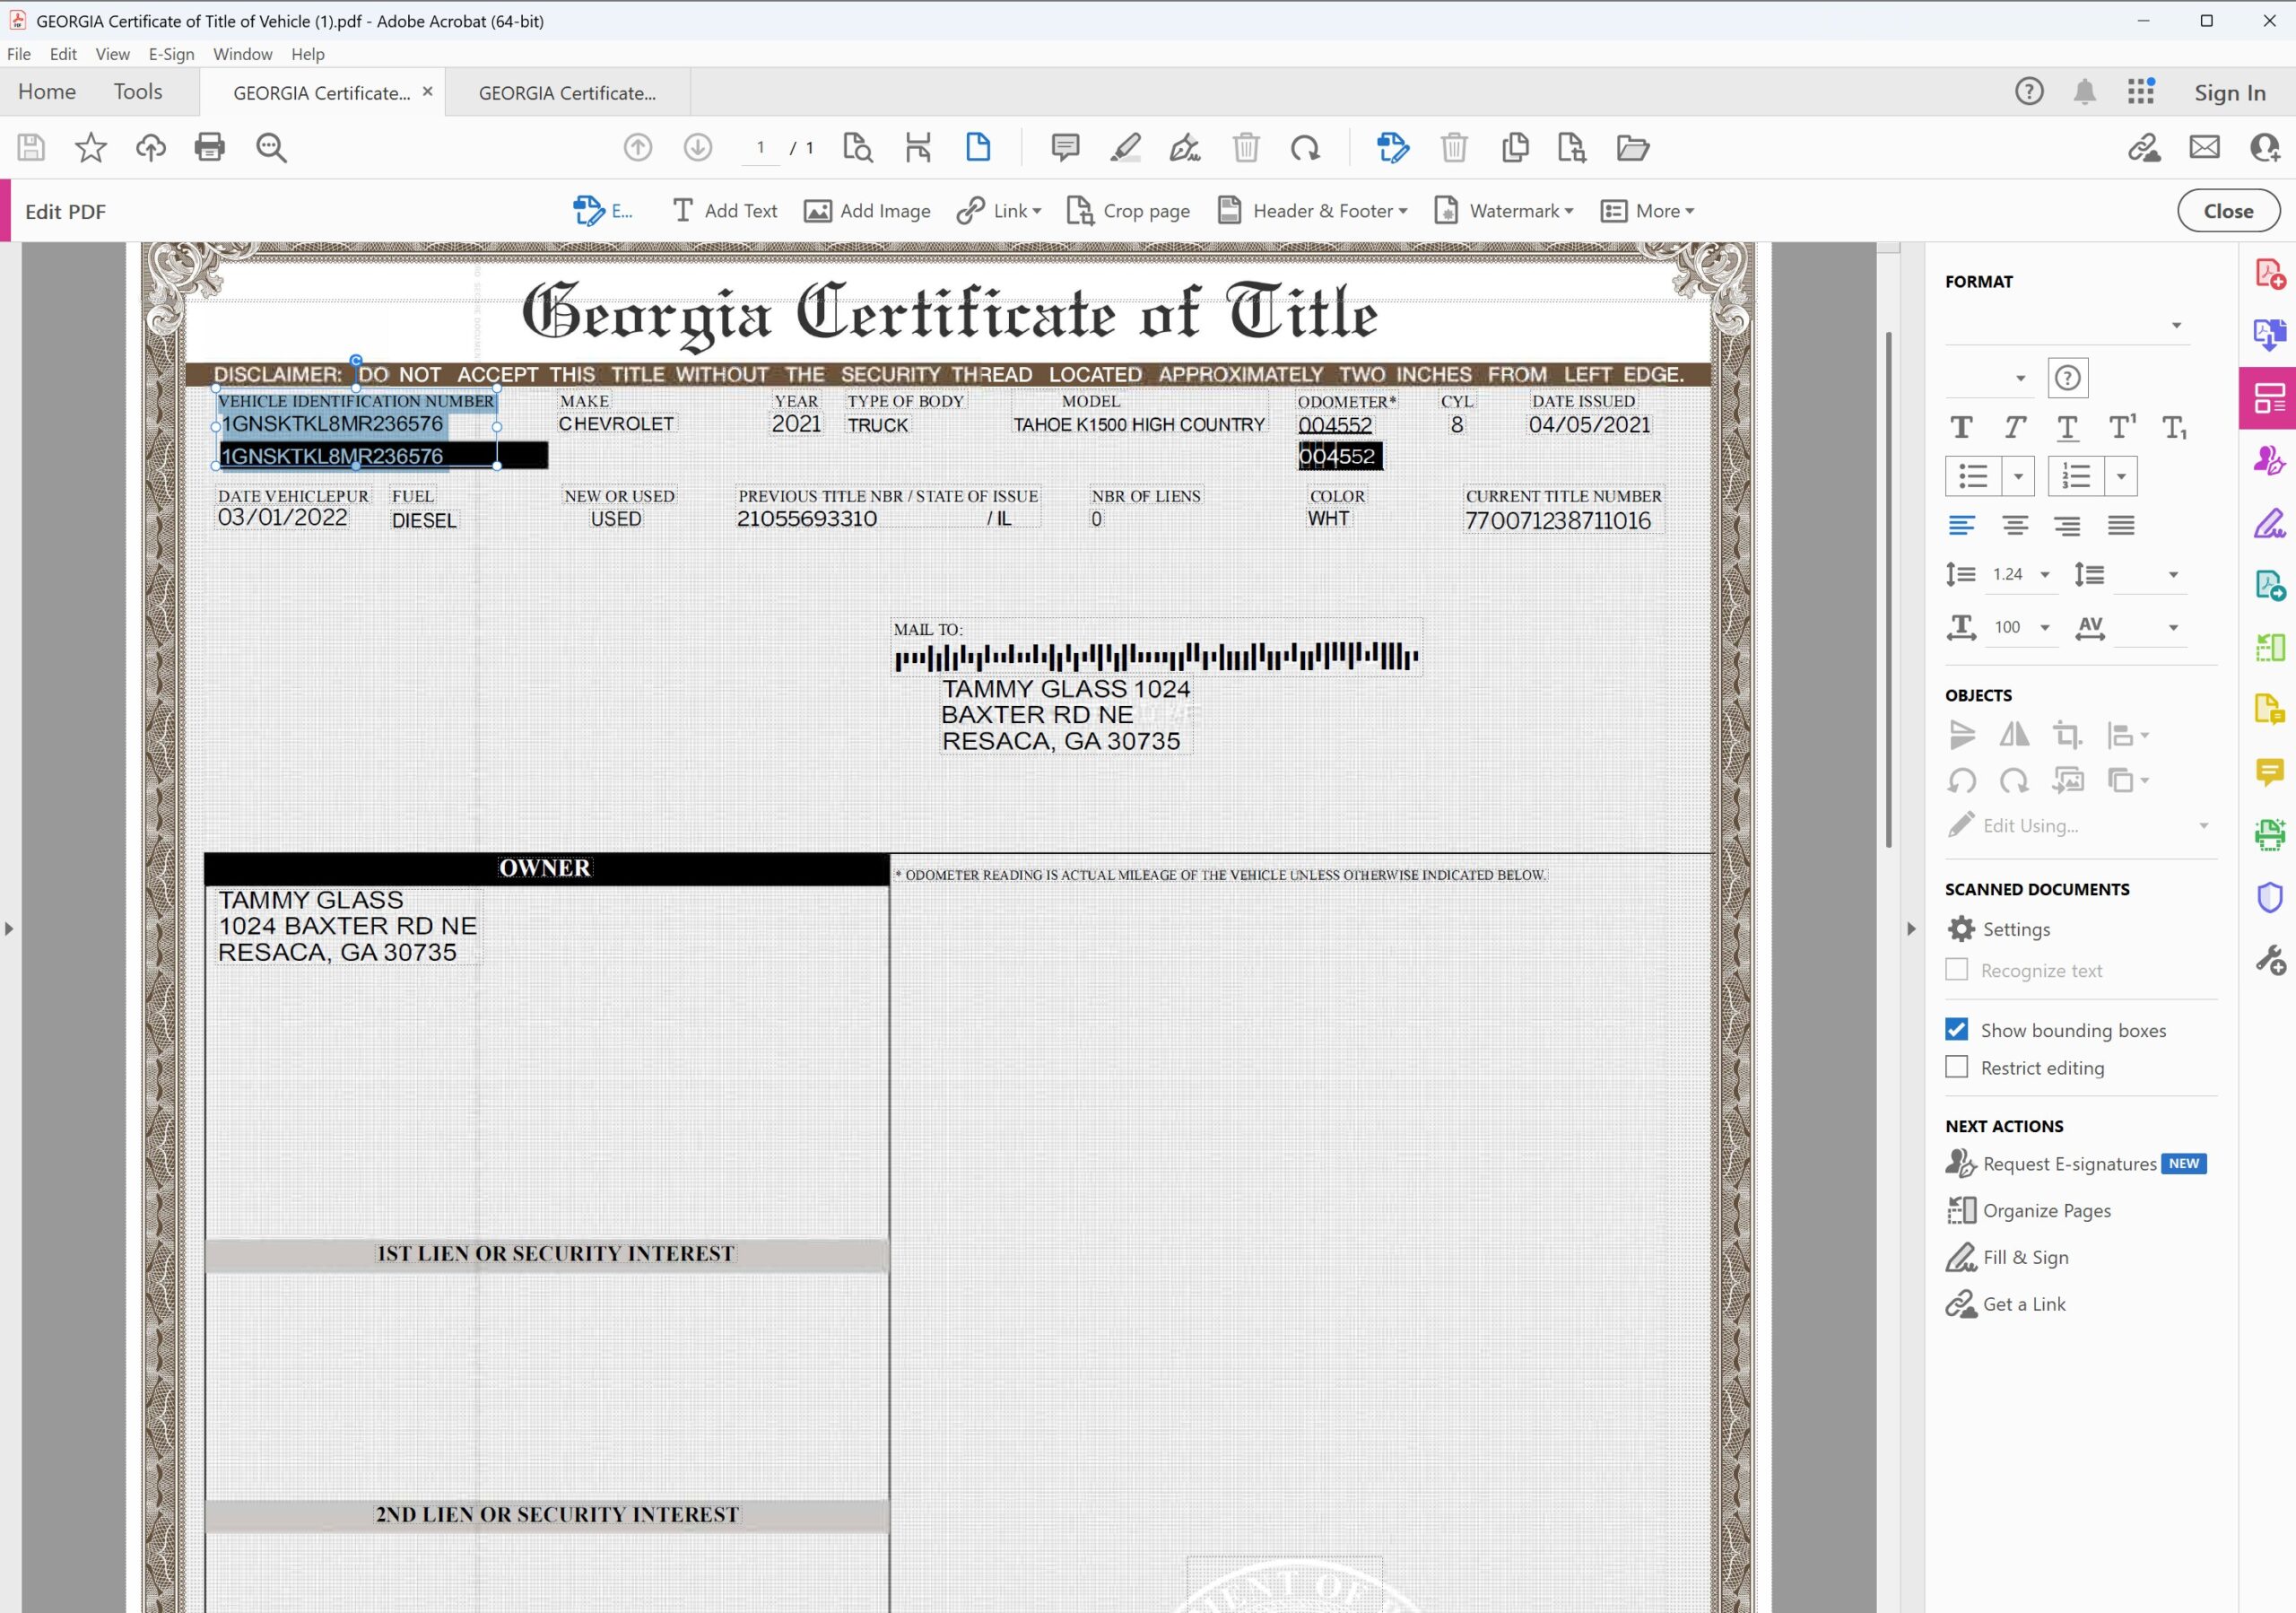Open the View menu
The width and height of the screenshot is (2296, 1613).
coord(112,54)
